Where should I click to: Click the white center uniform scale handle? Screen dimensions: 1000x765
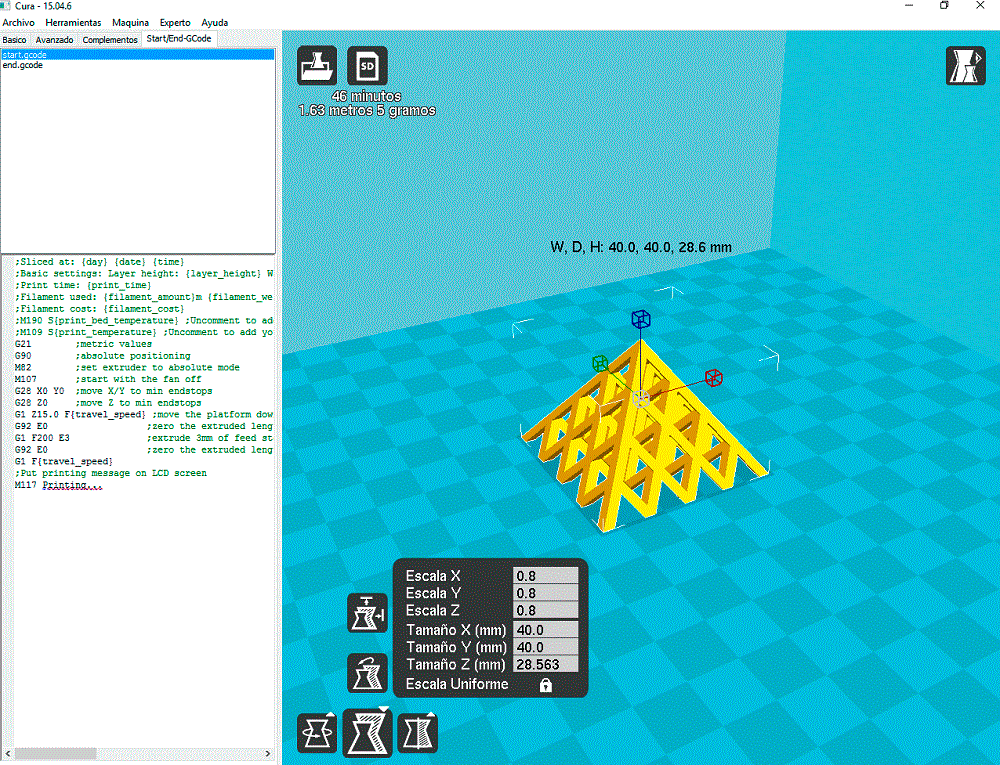pos(641,399)
